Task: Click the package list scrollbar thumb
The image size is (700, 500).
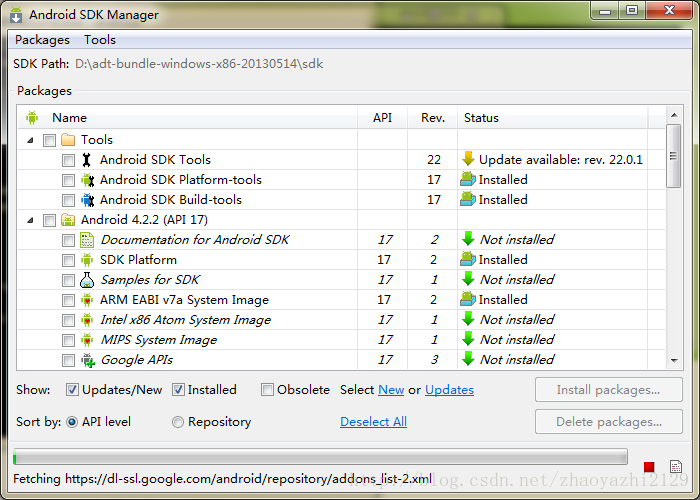Action: coord(674,156)
